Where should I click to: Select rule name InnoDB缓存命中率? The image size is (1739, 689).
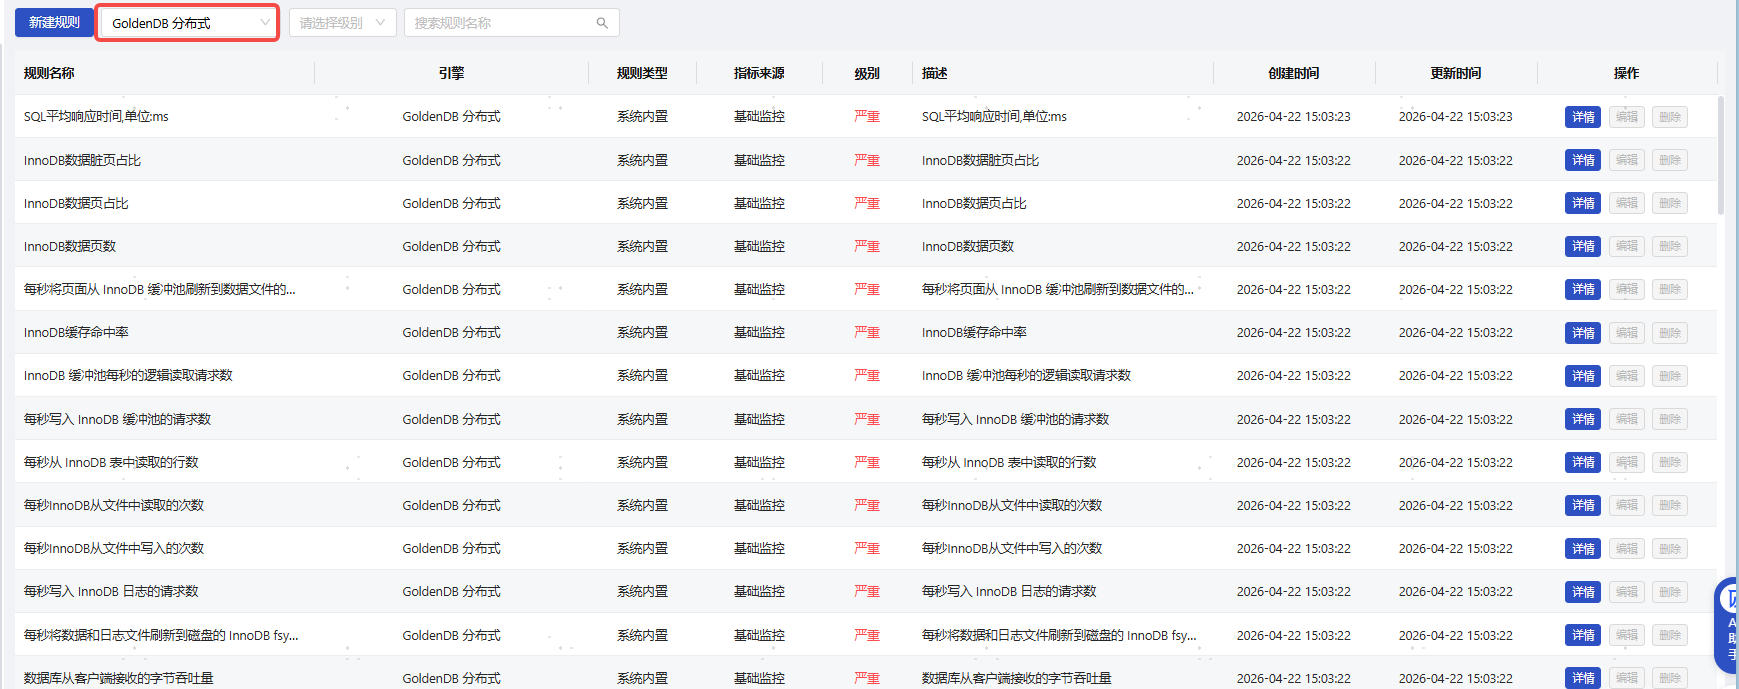pyautogui.click(x=76, y=333)
